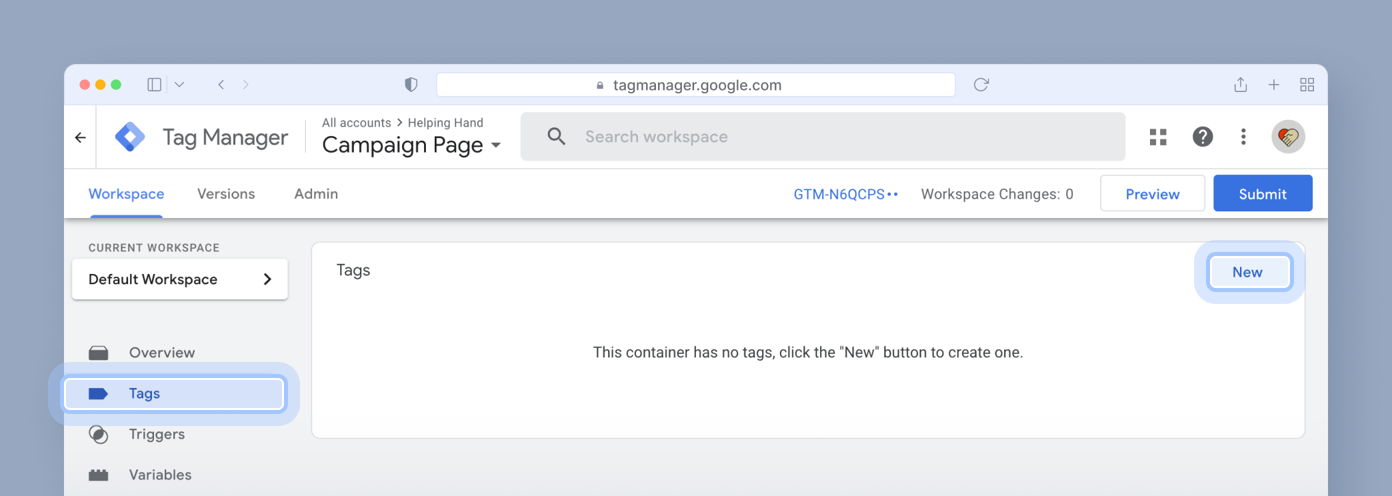The height and width of the screenshot is (496, 1392).
Task: Open the Campaign Page container dropdown
Action: [x=412, y=145]
